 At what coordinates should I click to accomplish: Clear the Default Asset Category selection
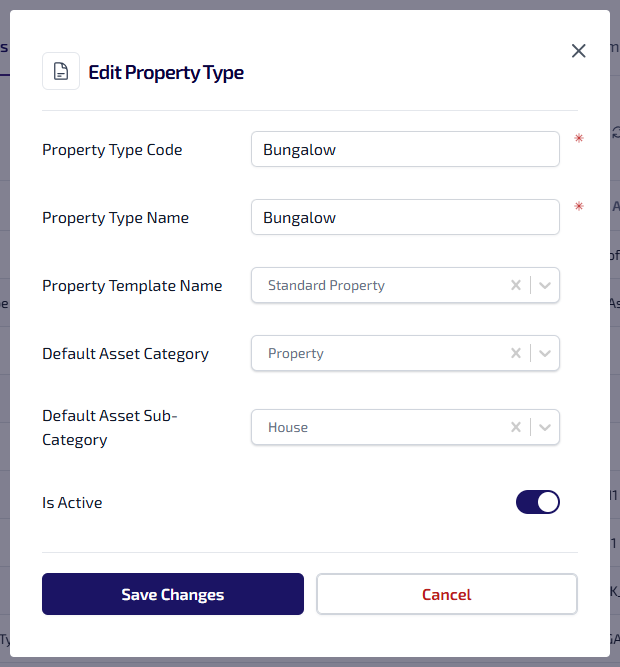click(516, 353)
